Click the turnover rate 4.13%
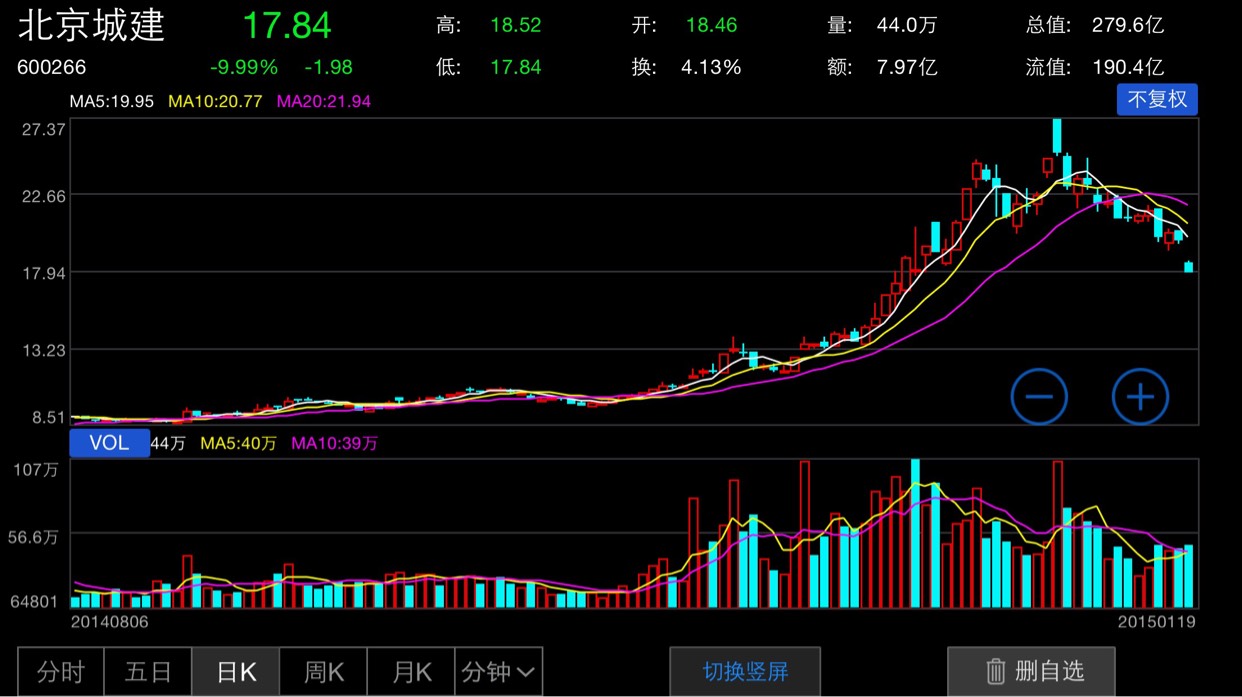1242x697 pixels. click(x=711, y=68)
